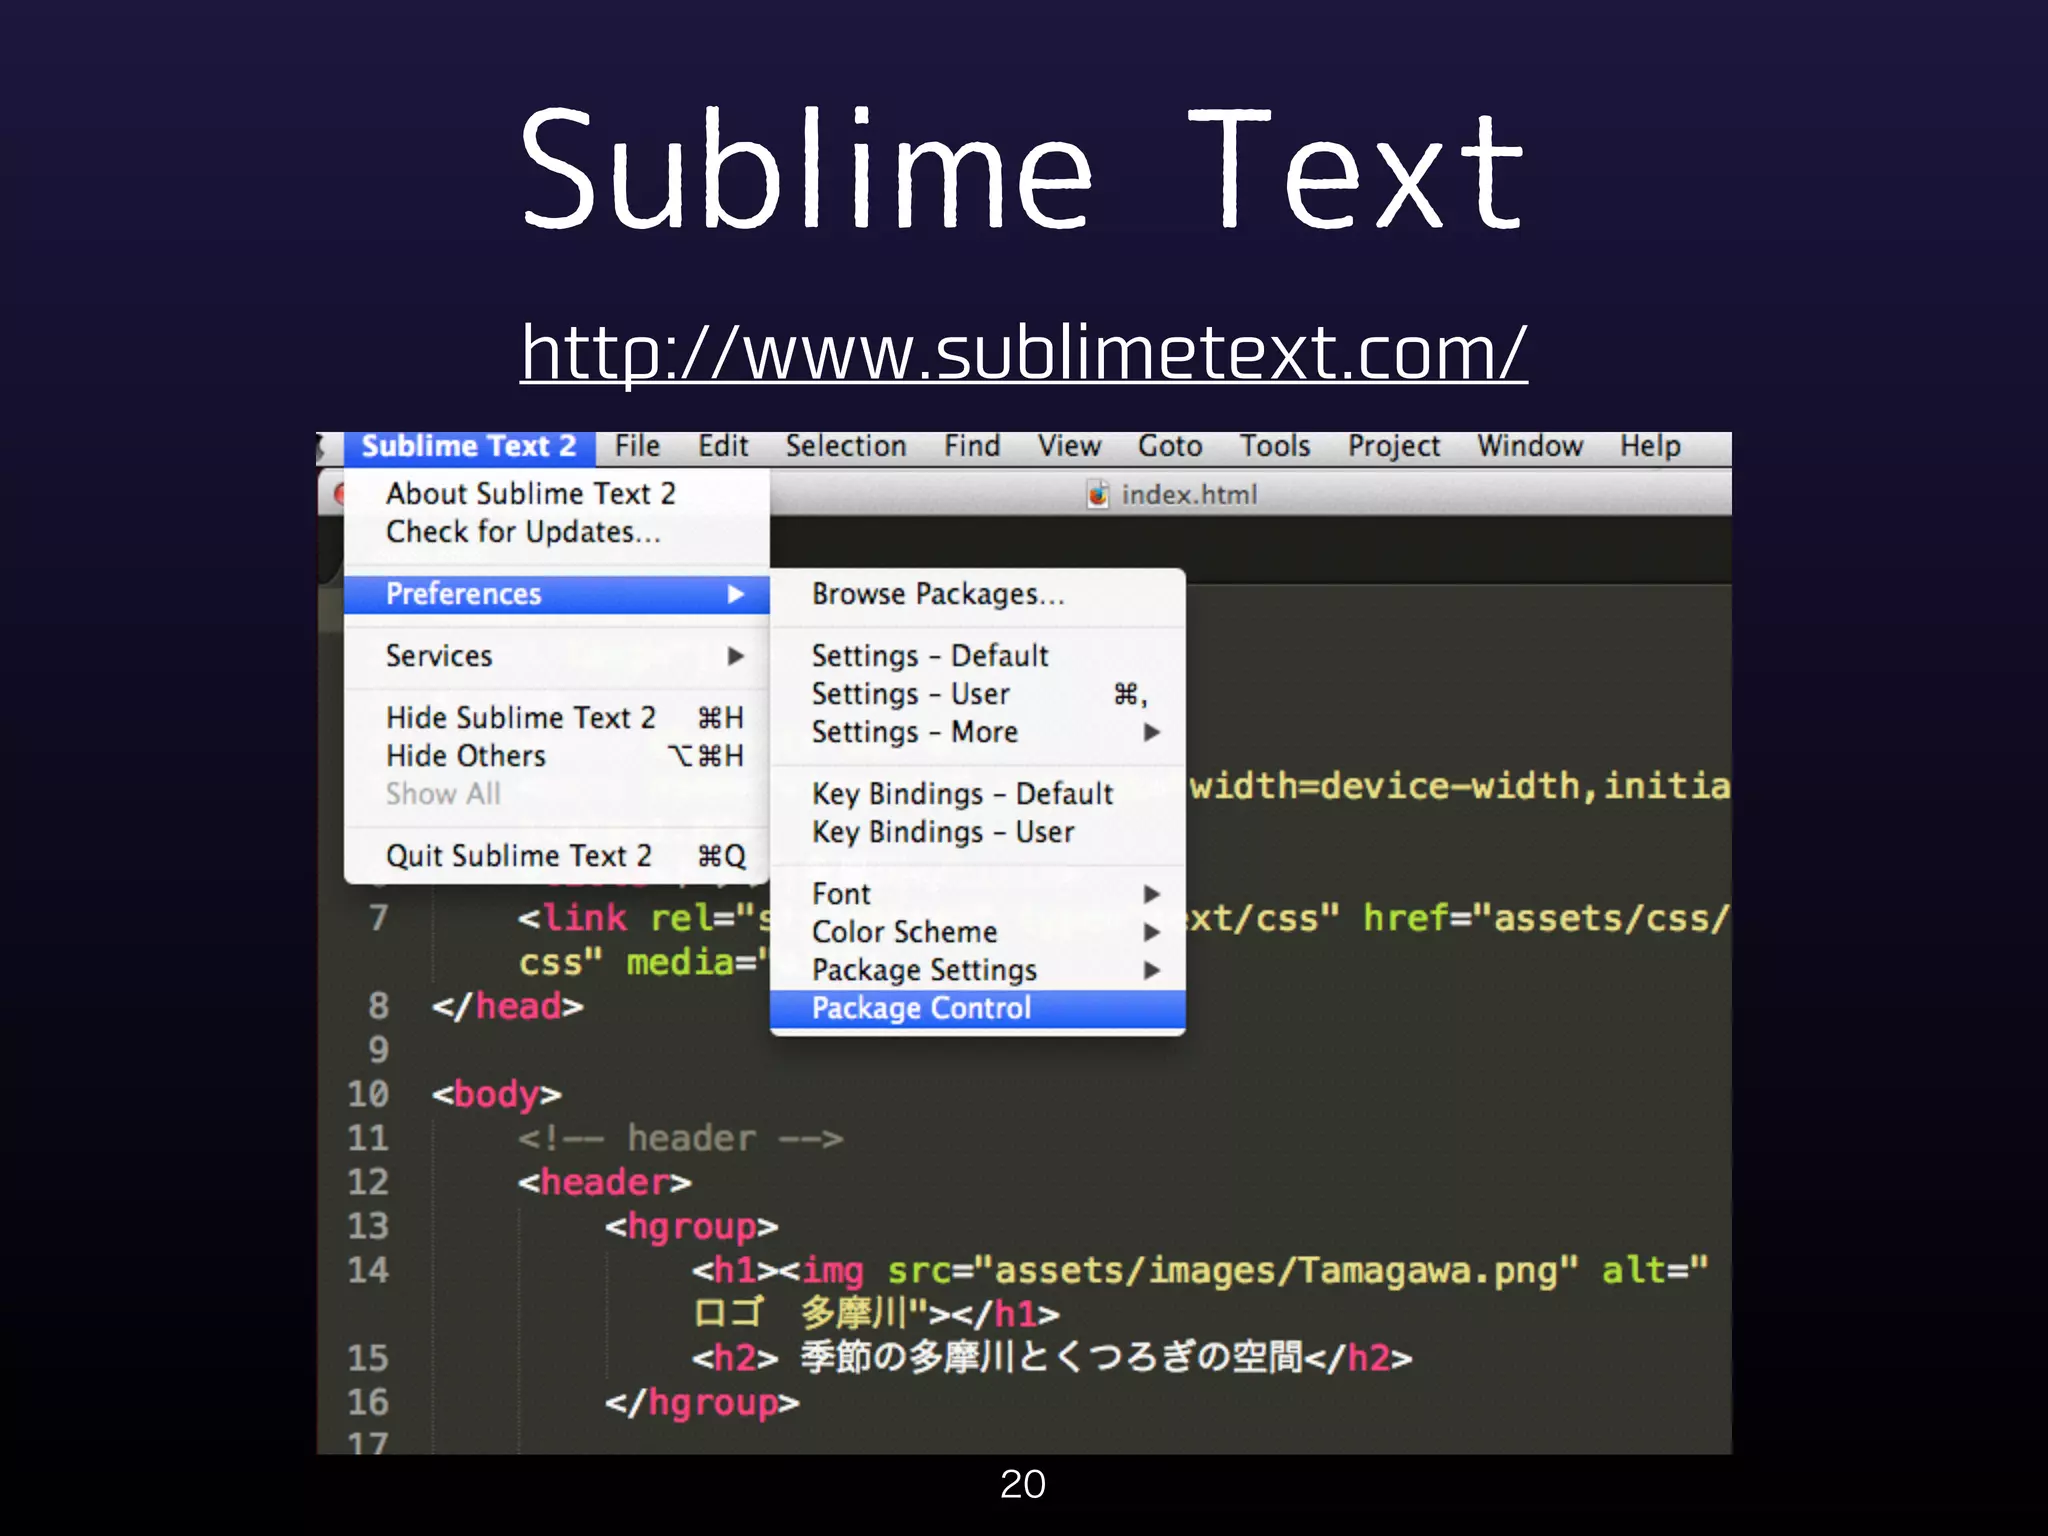The image size is (2048, 1536).
Task: Click the assets/images/Tamagawa.png path
Action: (x=1276, y=1270)
